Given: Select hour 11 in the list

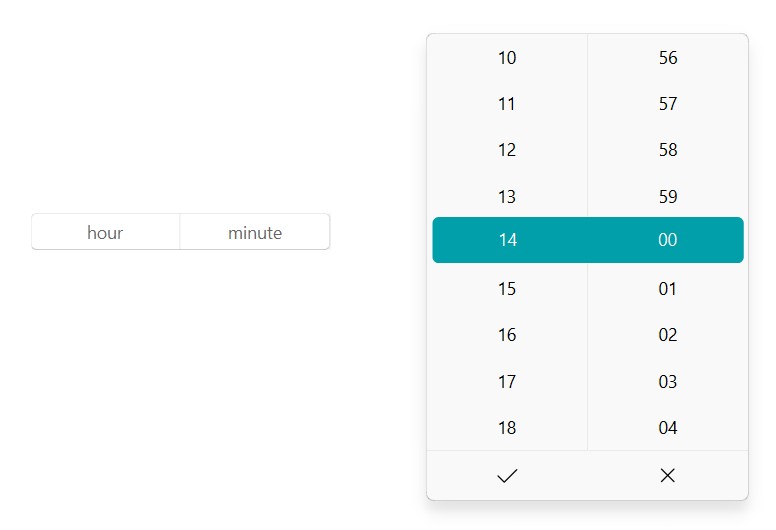Looking at the screenshot, I should [x=507, y=104].
